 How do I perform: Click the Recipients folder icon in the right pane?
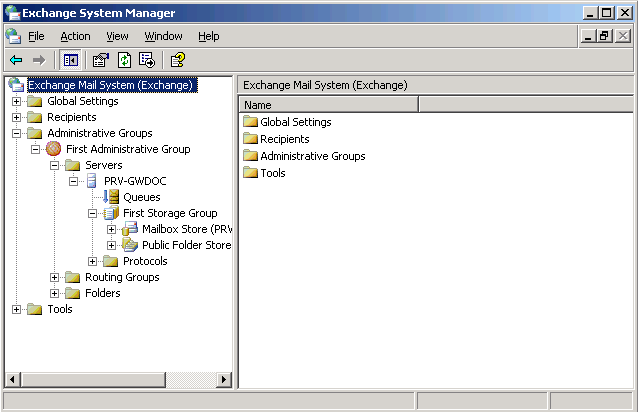point(251,139)
